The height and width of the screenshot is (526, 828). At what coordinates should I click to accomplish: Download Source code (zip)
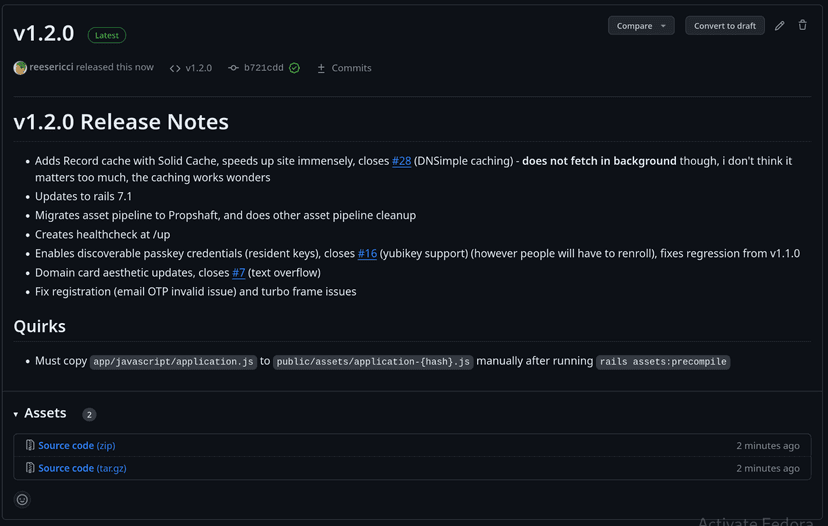click(x=76, y=445)
